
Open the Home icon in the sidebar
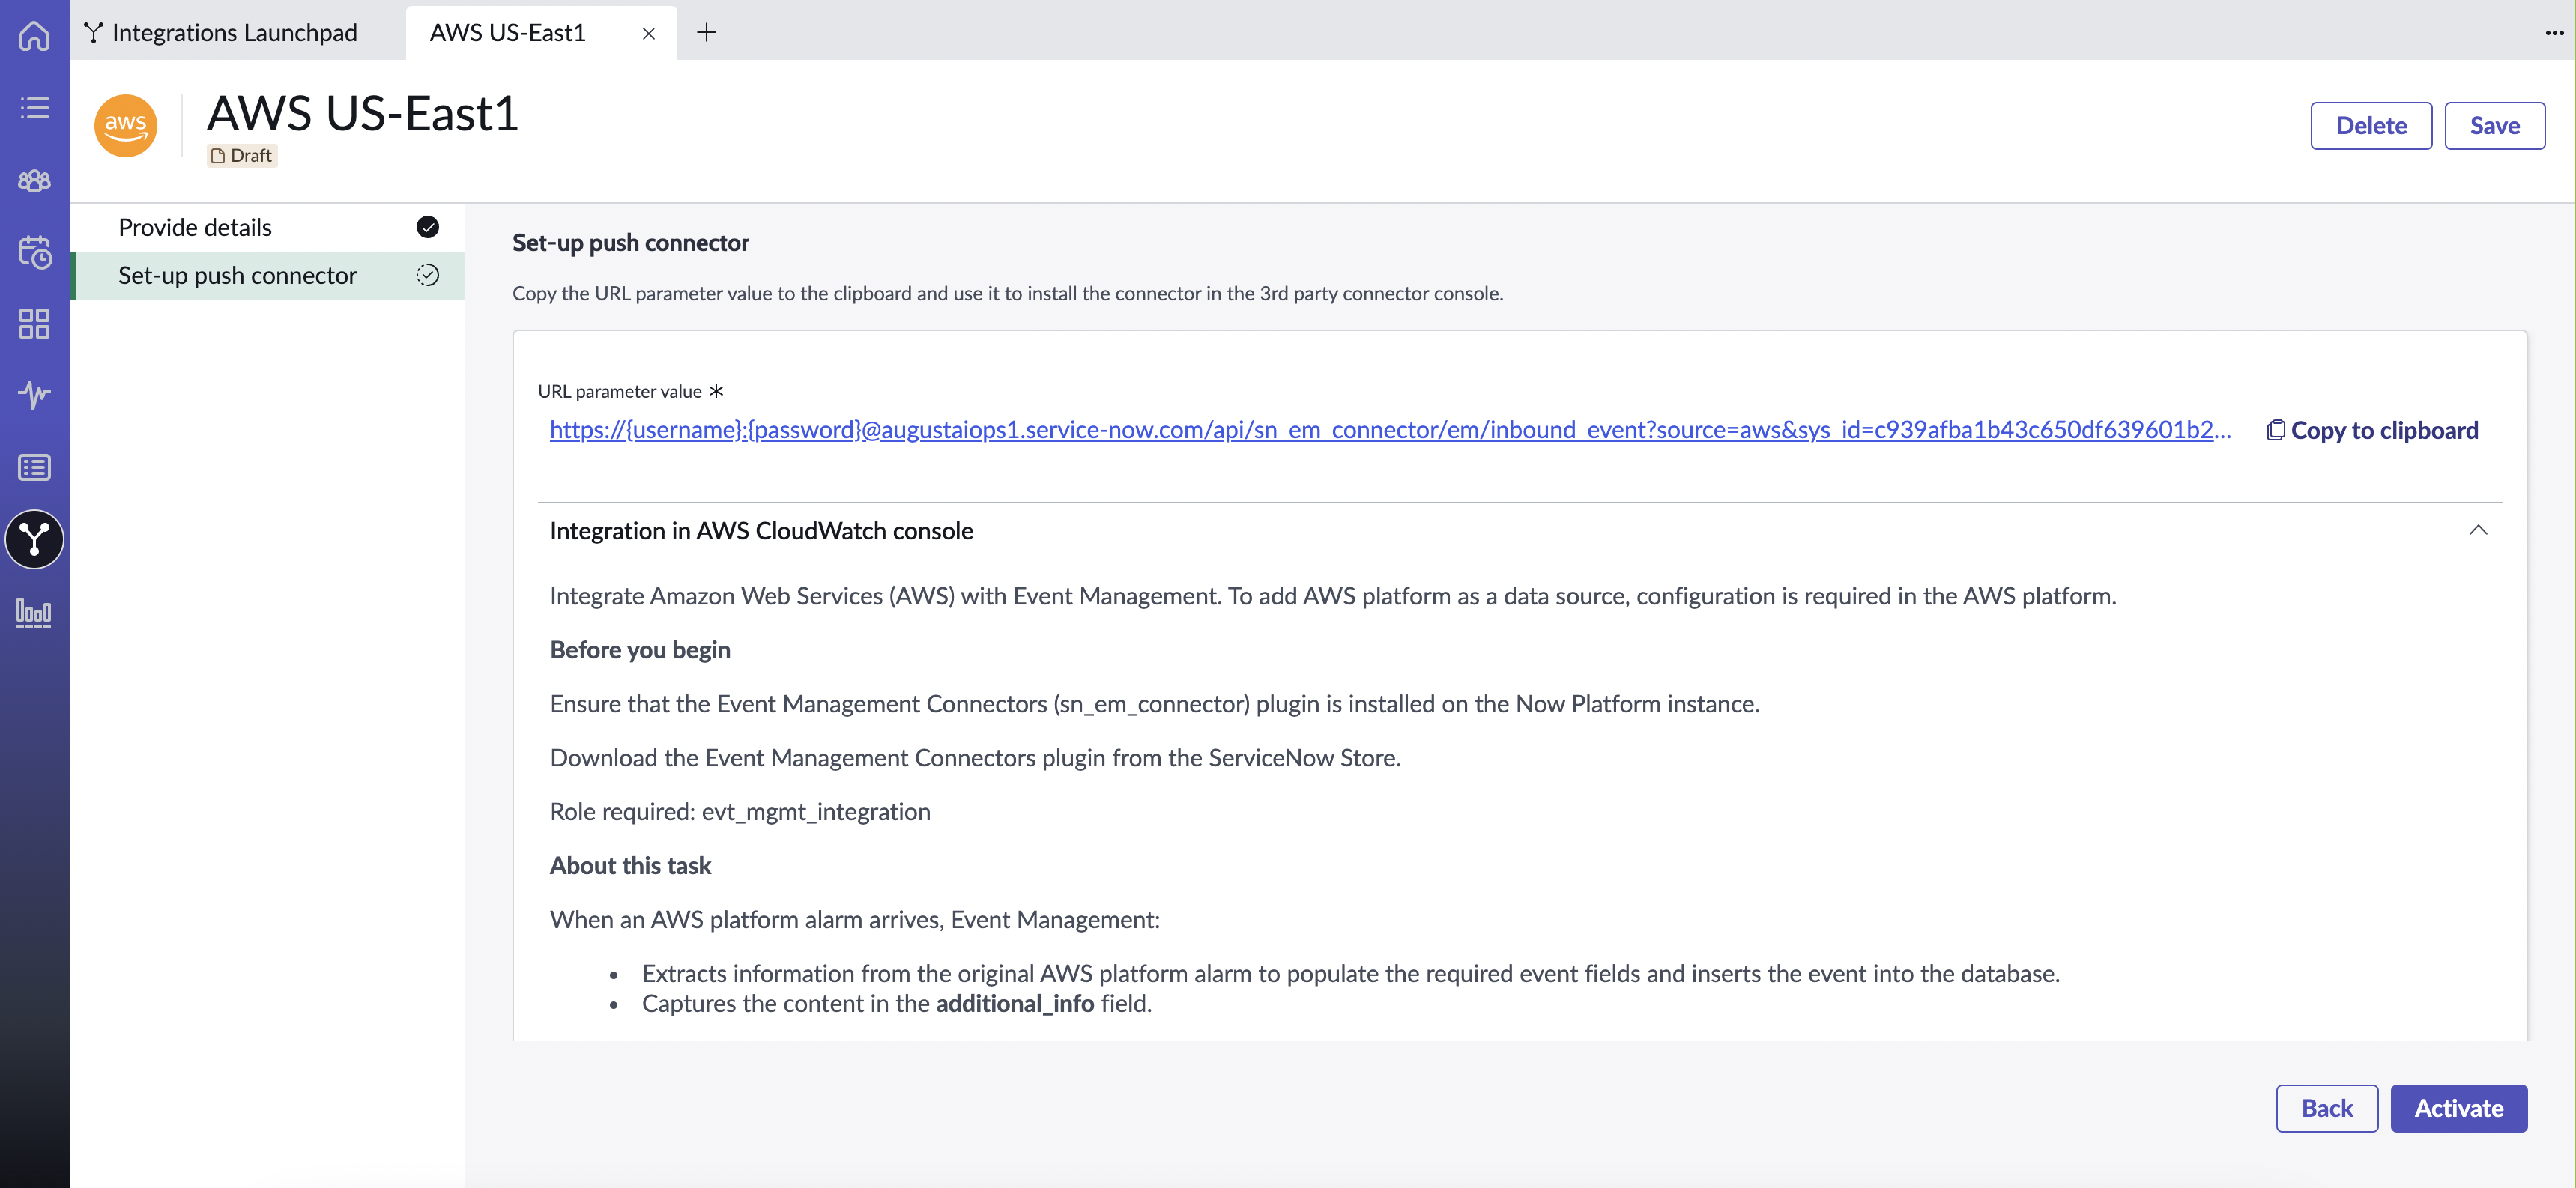(34, 36)
